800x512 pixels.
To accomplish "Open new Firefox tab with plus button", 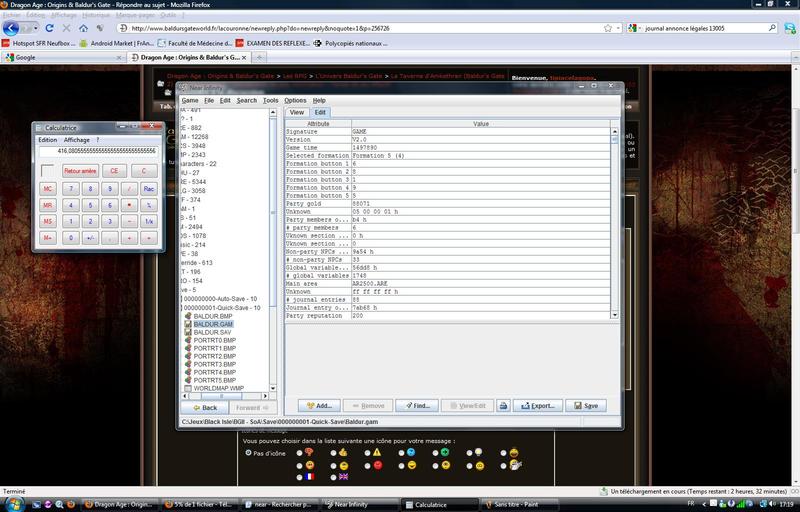I will pos(259,58).
